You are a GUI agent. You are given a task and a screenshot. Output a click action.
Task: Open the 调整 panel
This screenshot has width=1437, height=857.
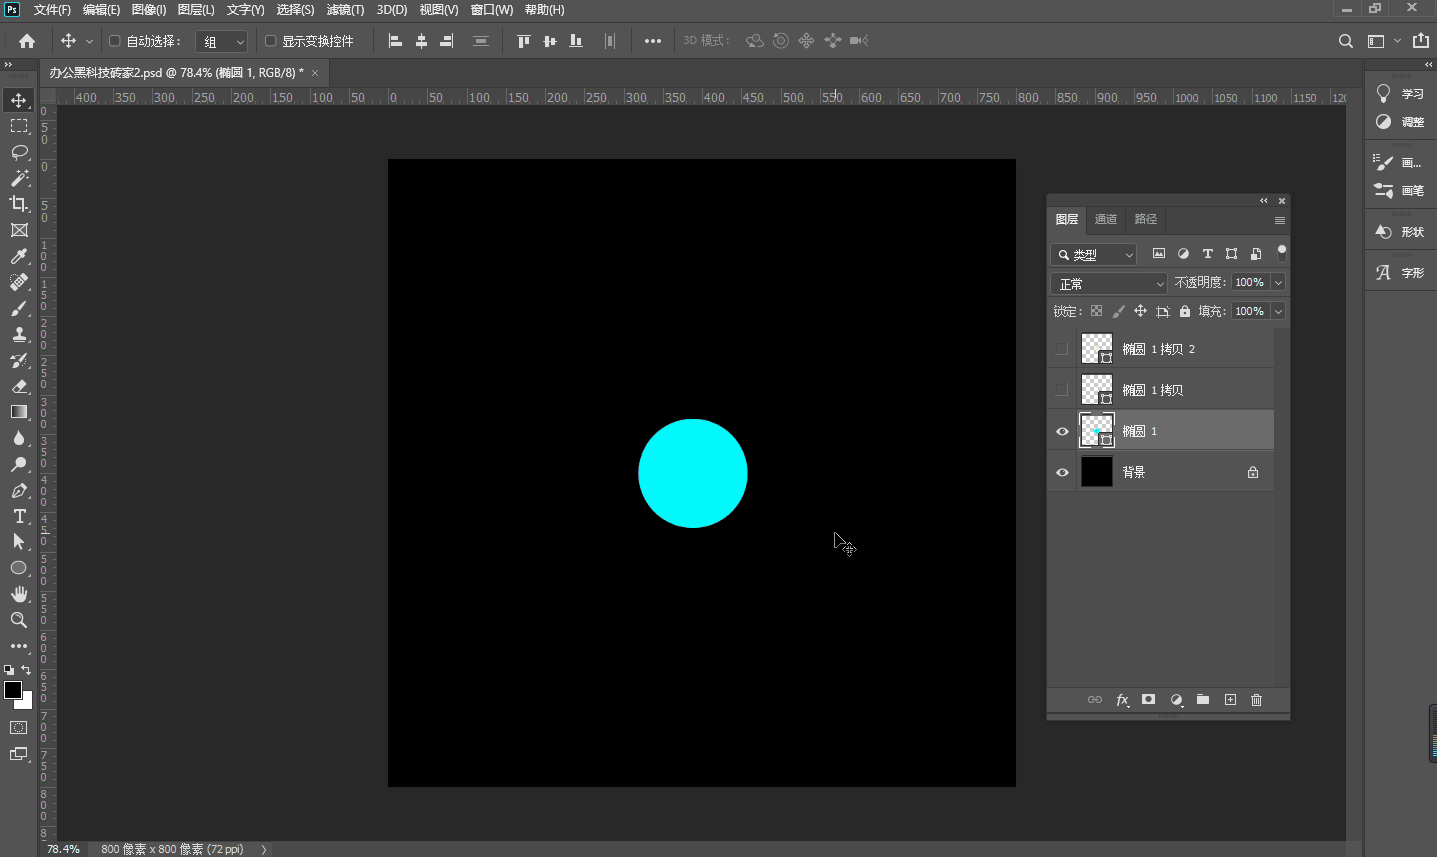(x=1398, y=122)
